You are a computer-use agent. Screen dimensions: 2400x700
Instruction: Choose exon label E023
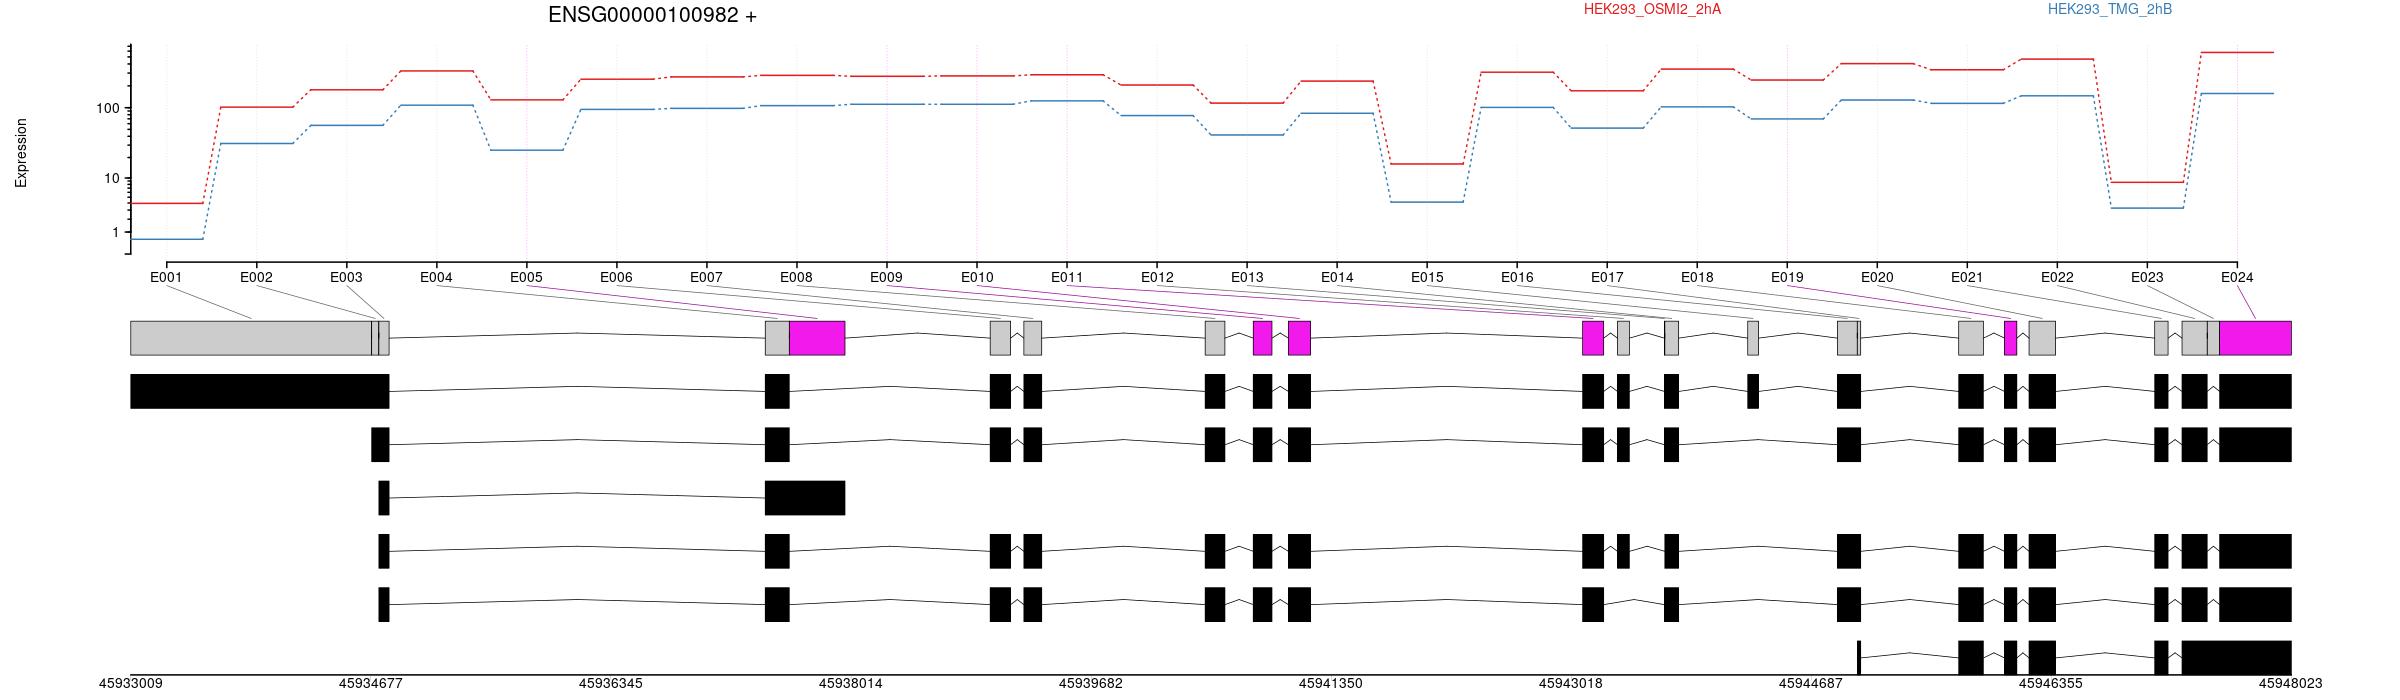click(2147, 277)
